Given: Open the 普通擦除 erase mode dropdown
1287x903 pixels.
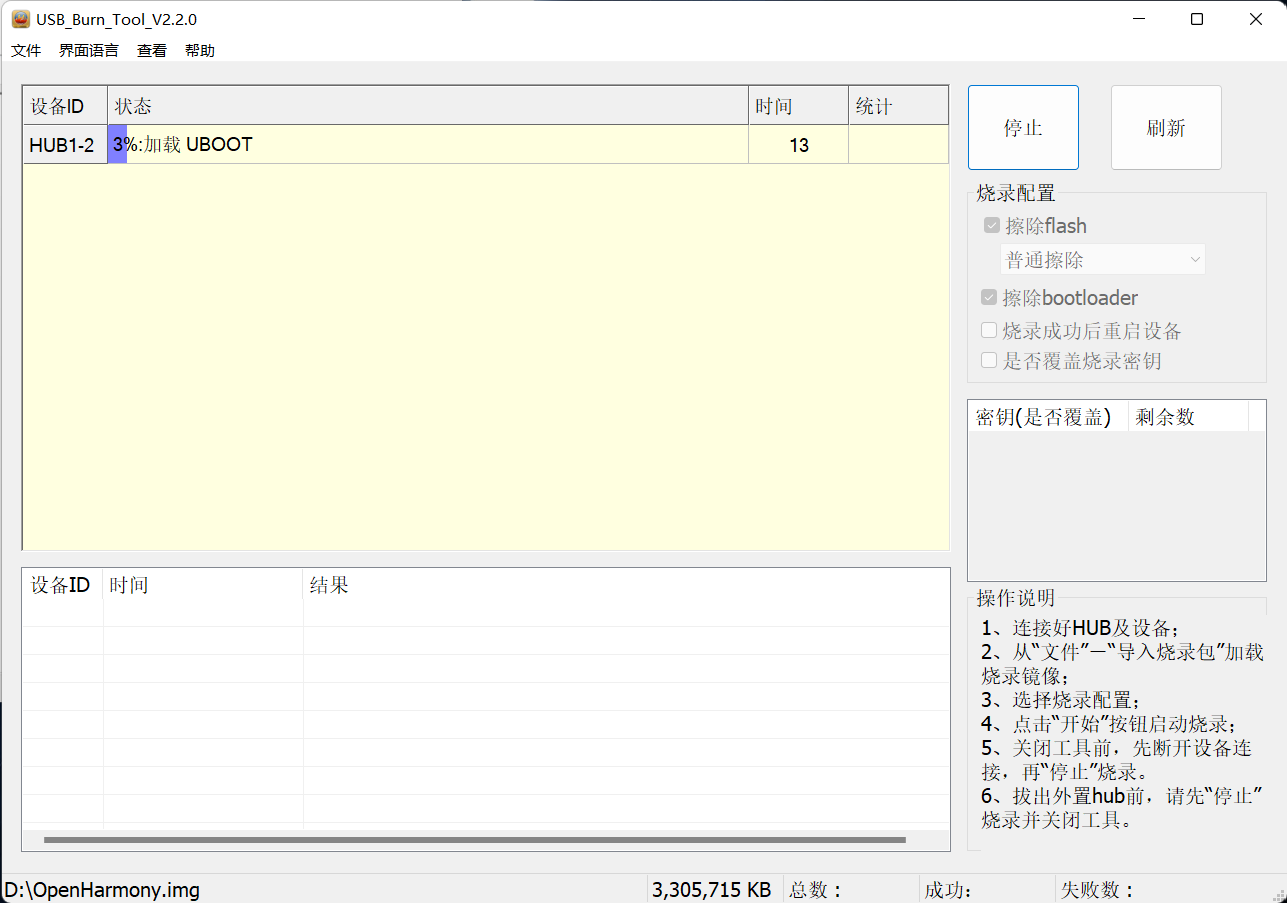Looking at the screenshot, I should (1103, 259).
